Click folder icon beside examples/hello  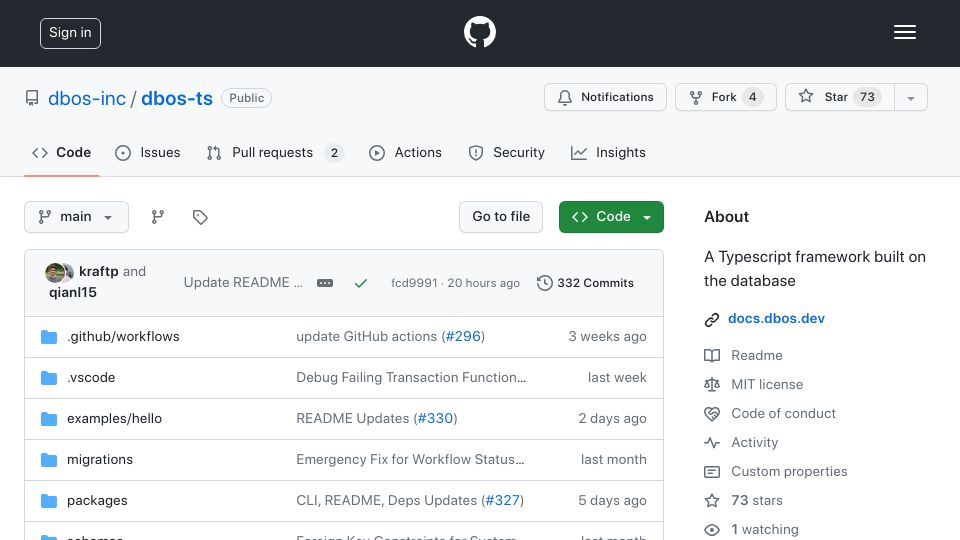pyautogui.click(x=49, y=419)
